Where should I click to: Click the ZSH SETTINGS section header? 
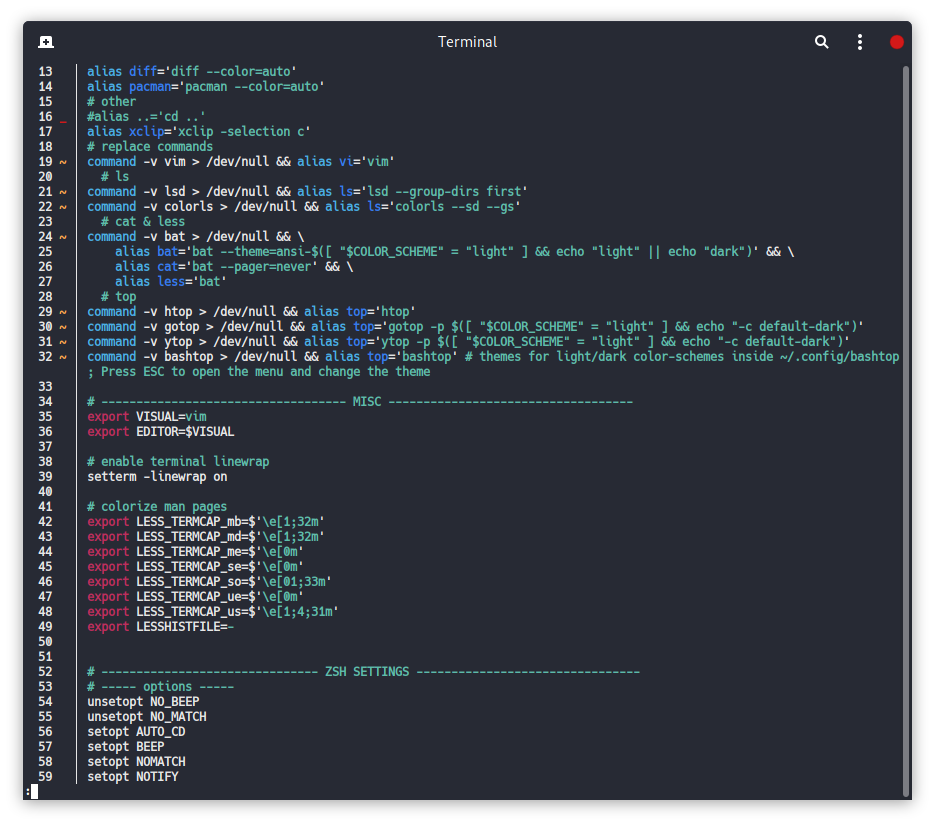click(364, 672)
